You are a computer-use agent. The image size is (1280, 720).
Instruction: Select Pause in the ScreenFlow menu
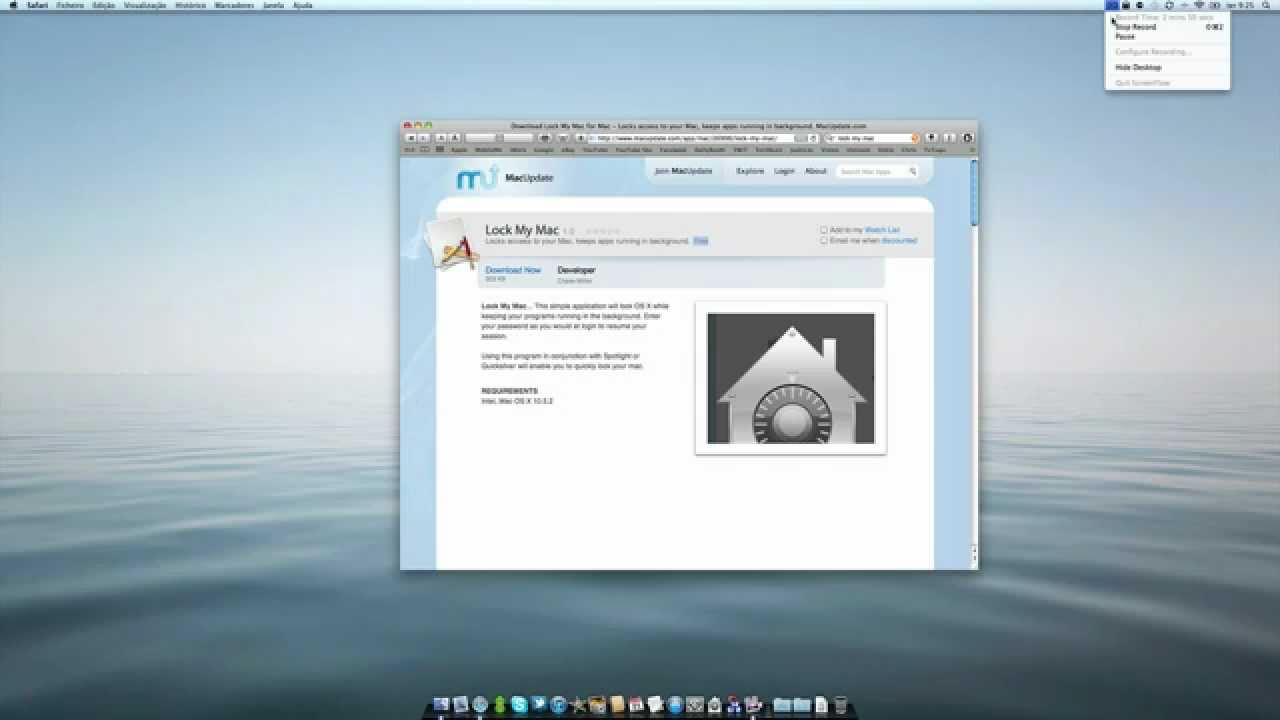point(1125,36)
